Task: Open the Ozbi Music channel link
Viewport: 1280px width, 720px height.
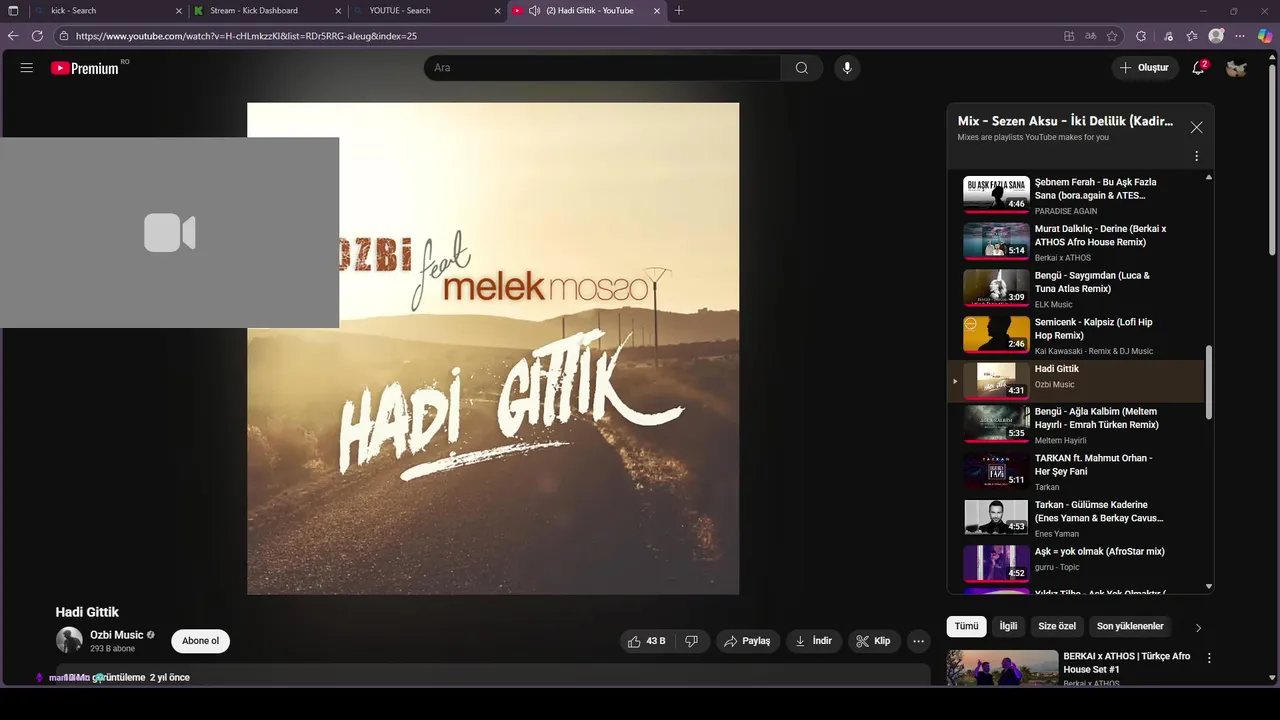Action: point(117,635)
